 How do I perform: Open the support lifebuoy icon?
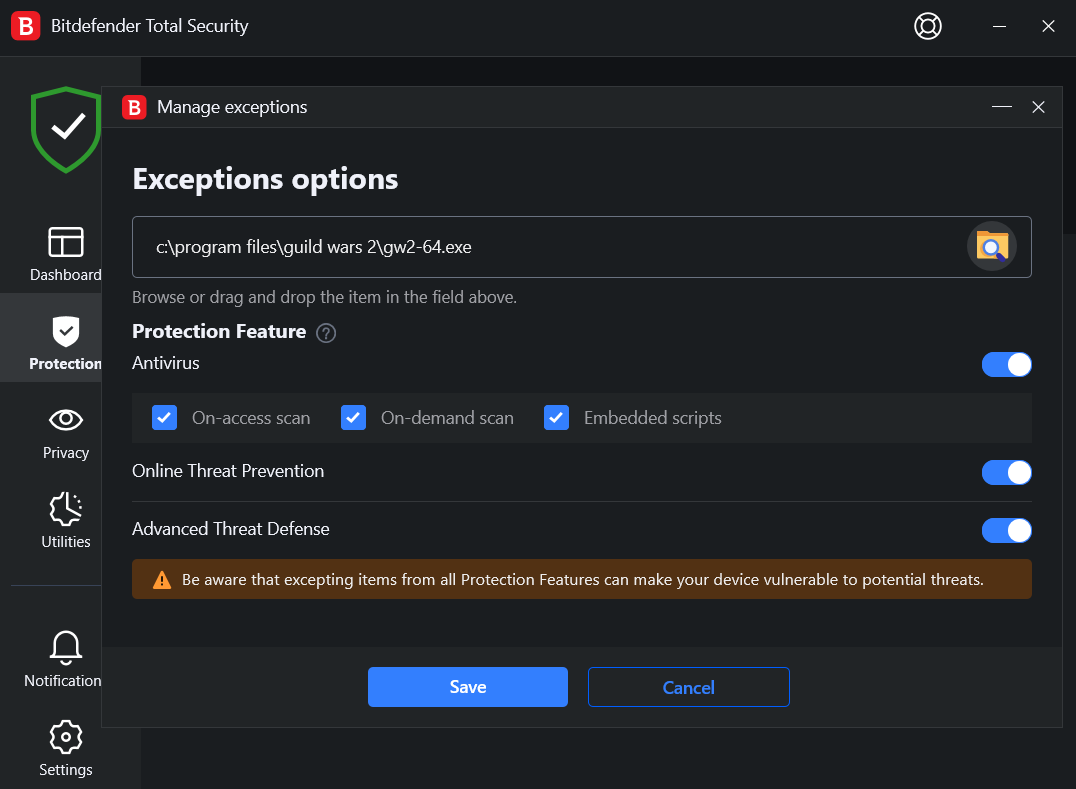pos(928,26)
